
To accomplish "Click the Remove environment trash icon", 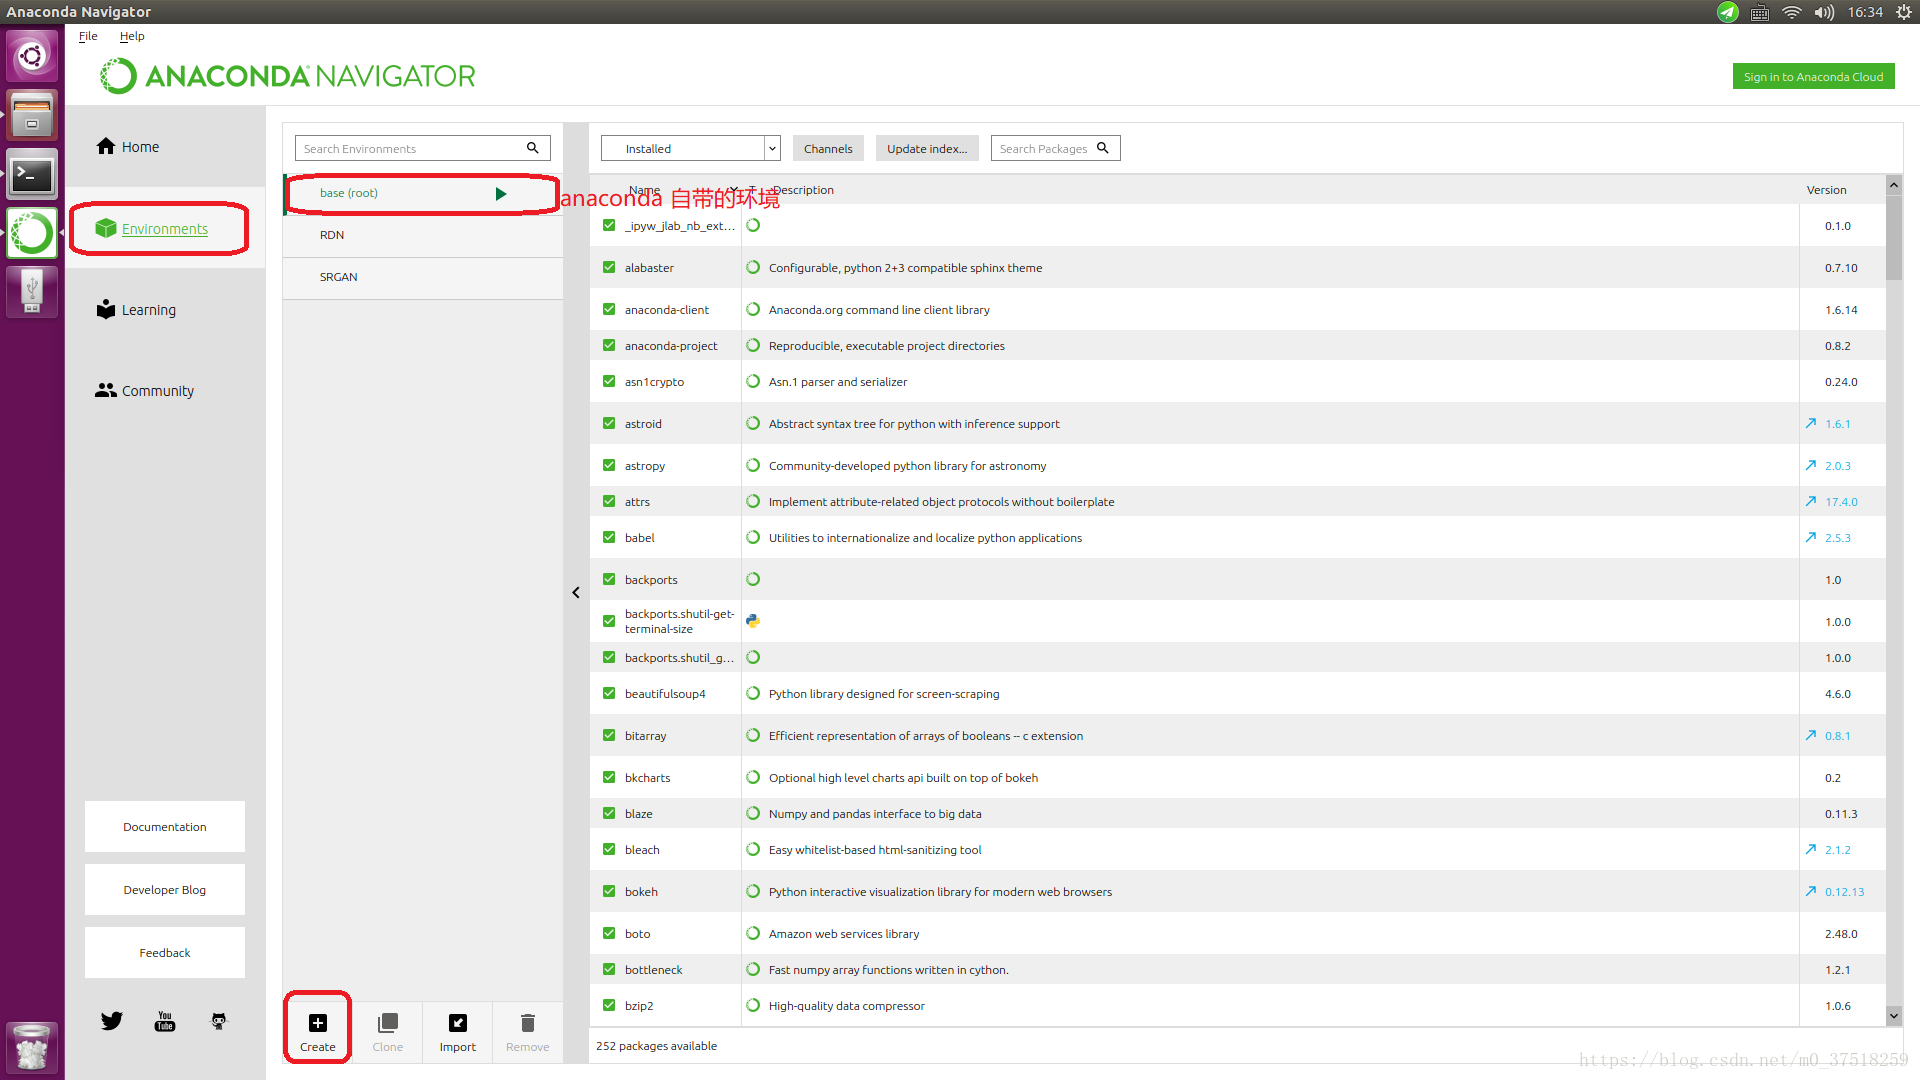I will tap(528, 1023).
